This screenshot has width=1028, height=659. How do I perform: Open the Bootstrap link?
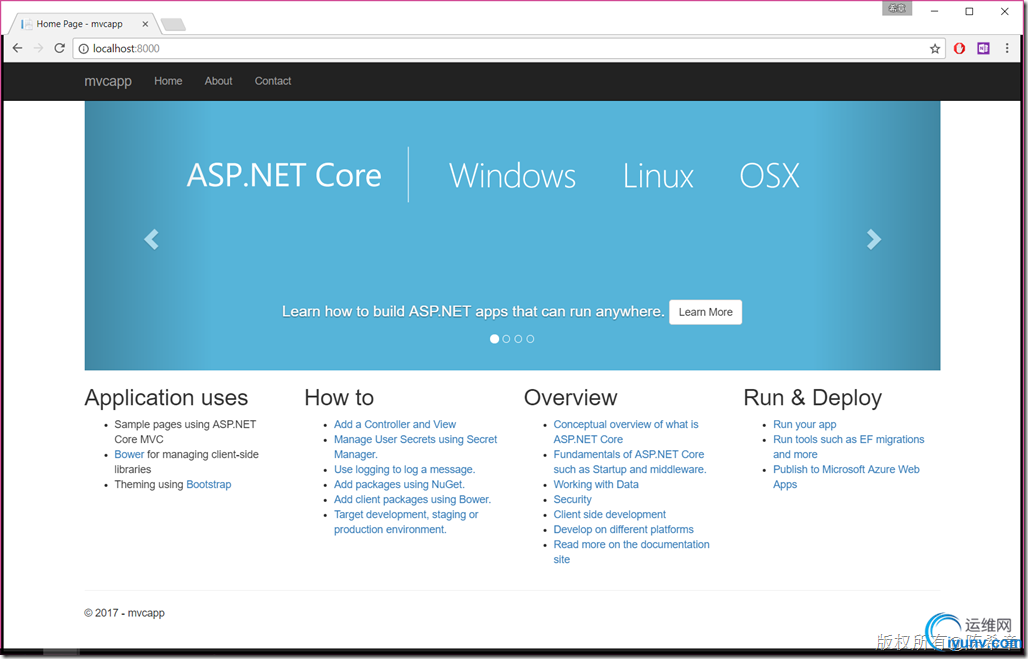pos(208,485)
